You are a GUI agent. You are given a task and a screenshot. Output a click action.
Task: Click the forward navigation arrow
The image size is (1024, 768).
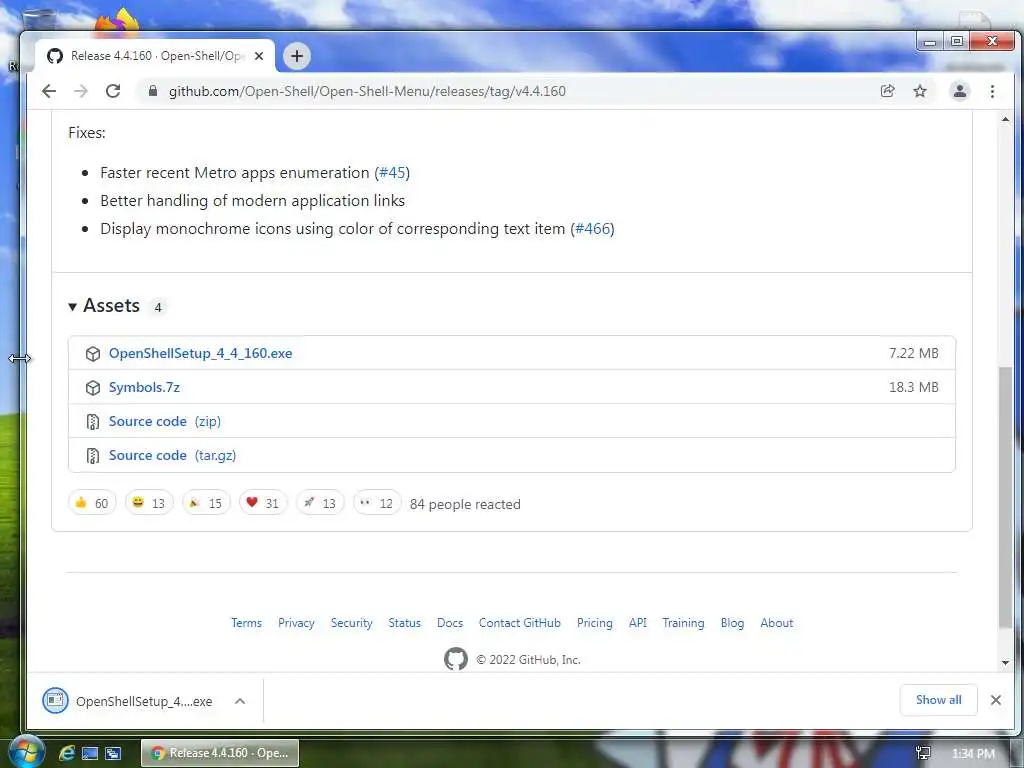[x=81, y=91]
